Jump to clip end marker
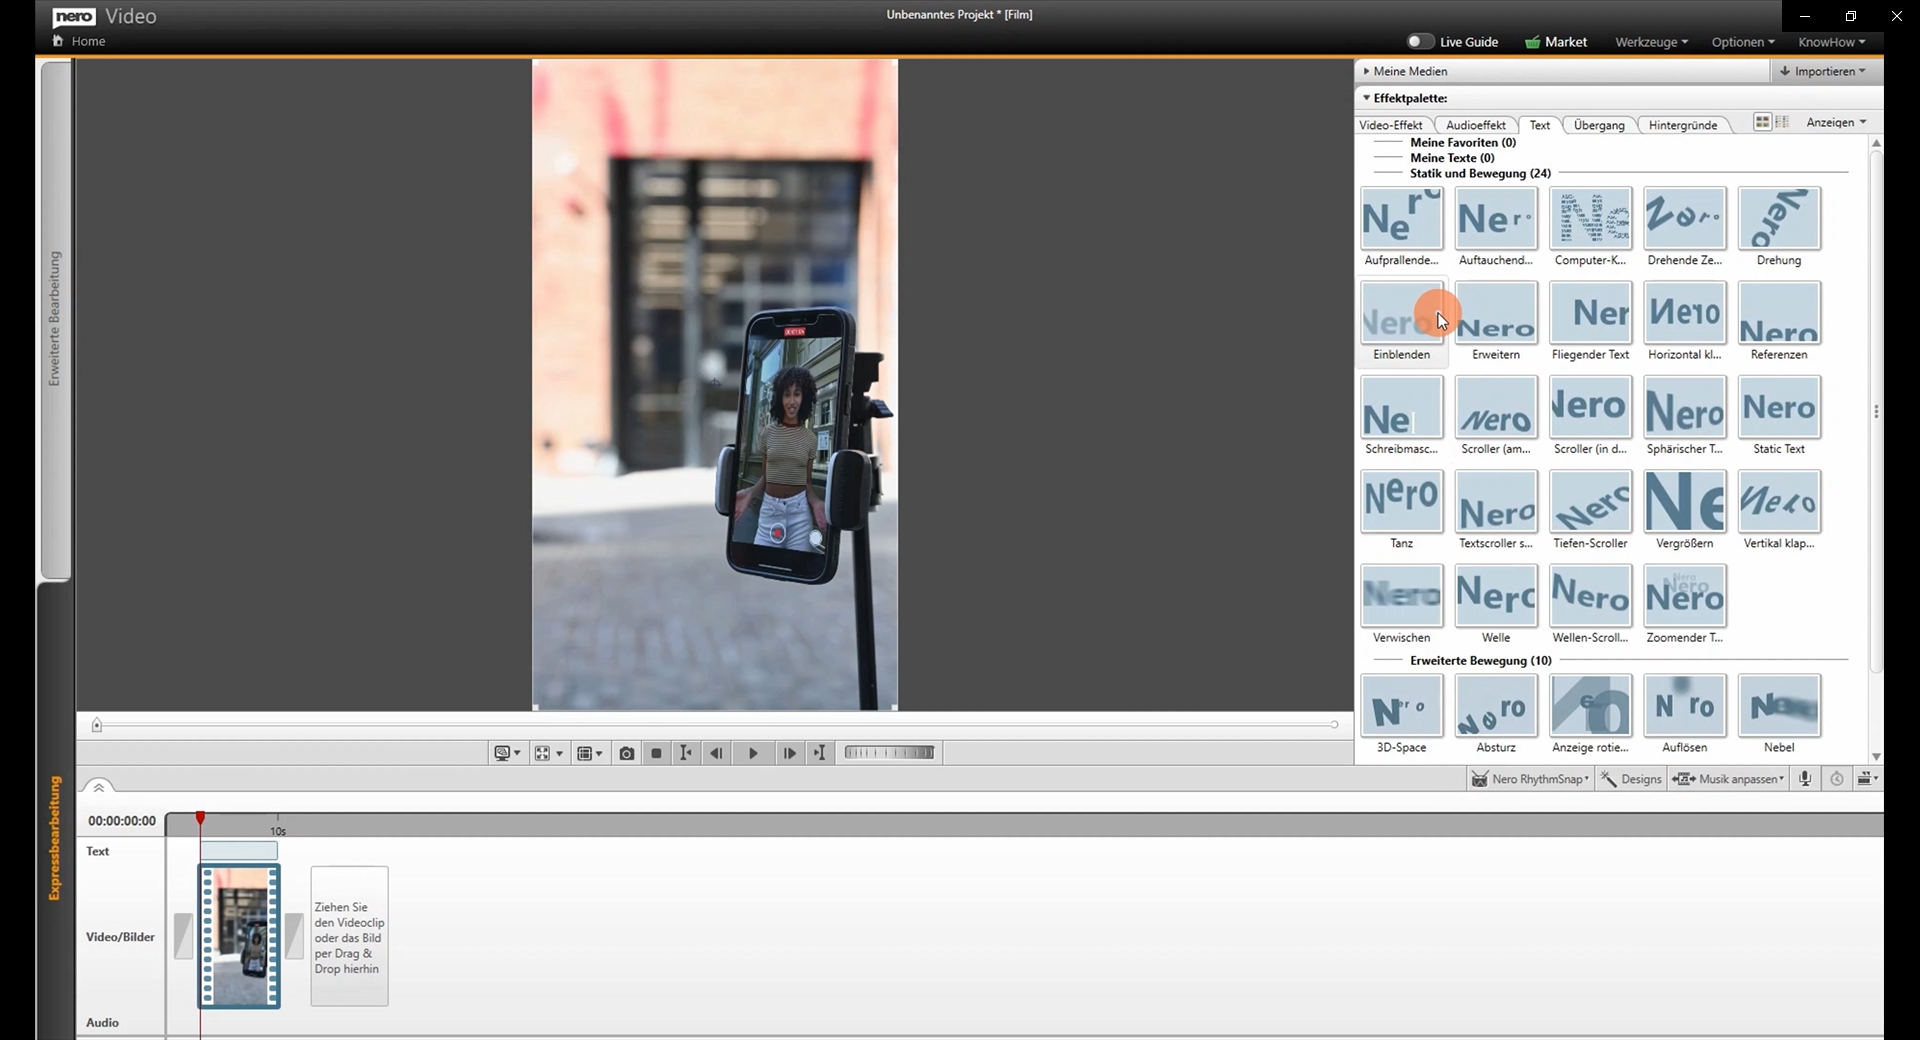The image size is (1920, 1040). click(x=820, y=753)
